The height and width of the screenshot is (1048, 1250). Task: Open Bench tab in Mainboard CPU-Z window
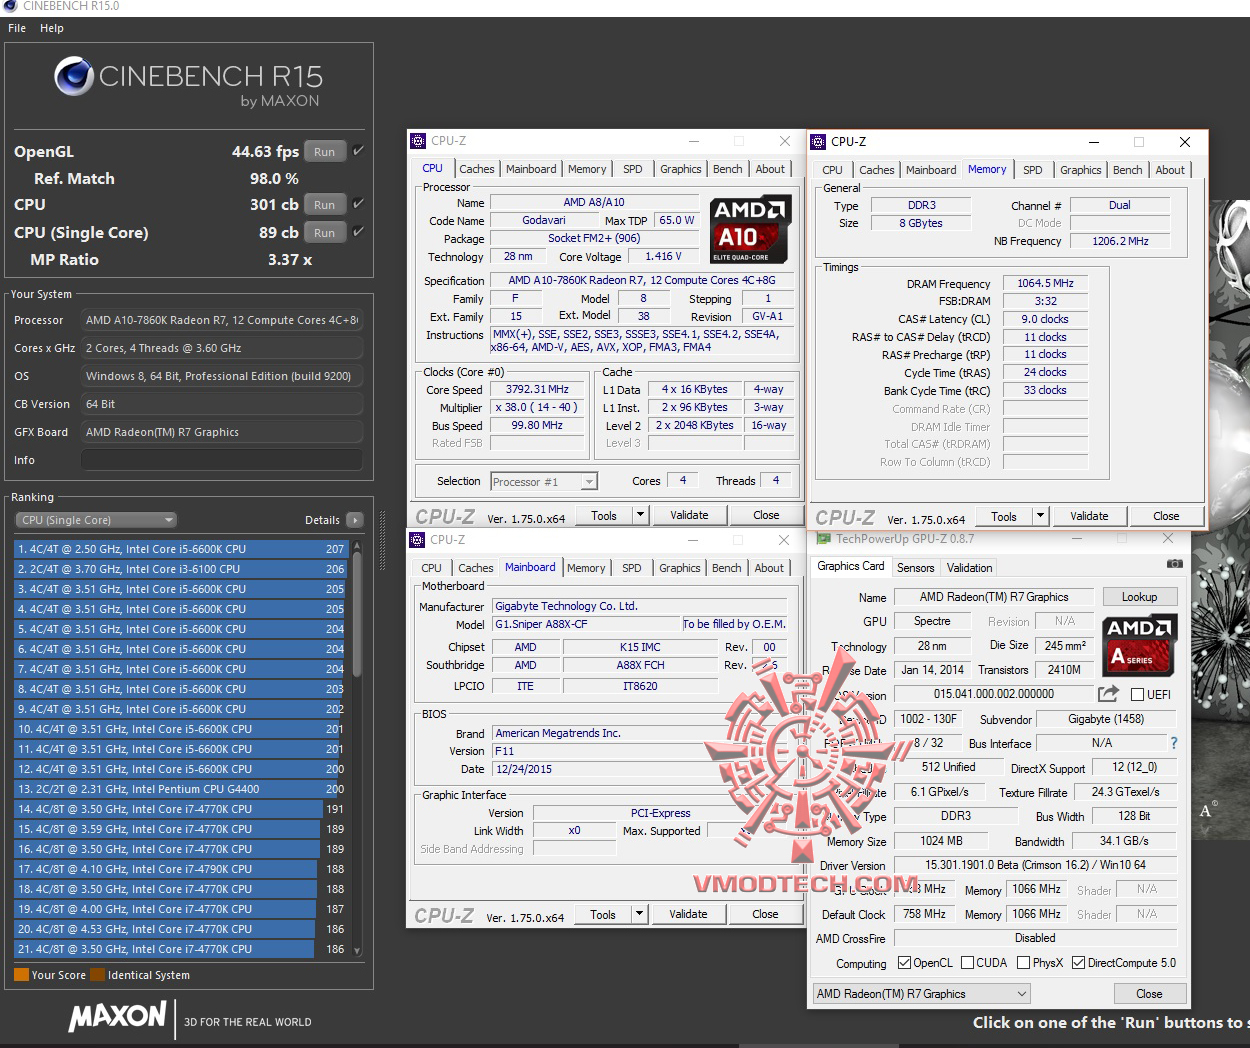pos(727,568)
